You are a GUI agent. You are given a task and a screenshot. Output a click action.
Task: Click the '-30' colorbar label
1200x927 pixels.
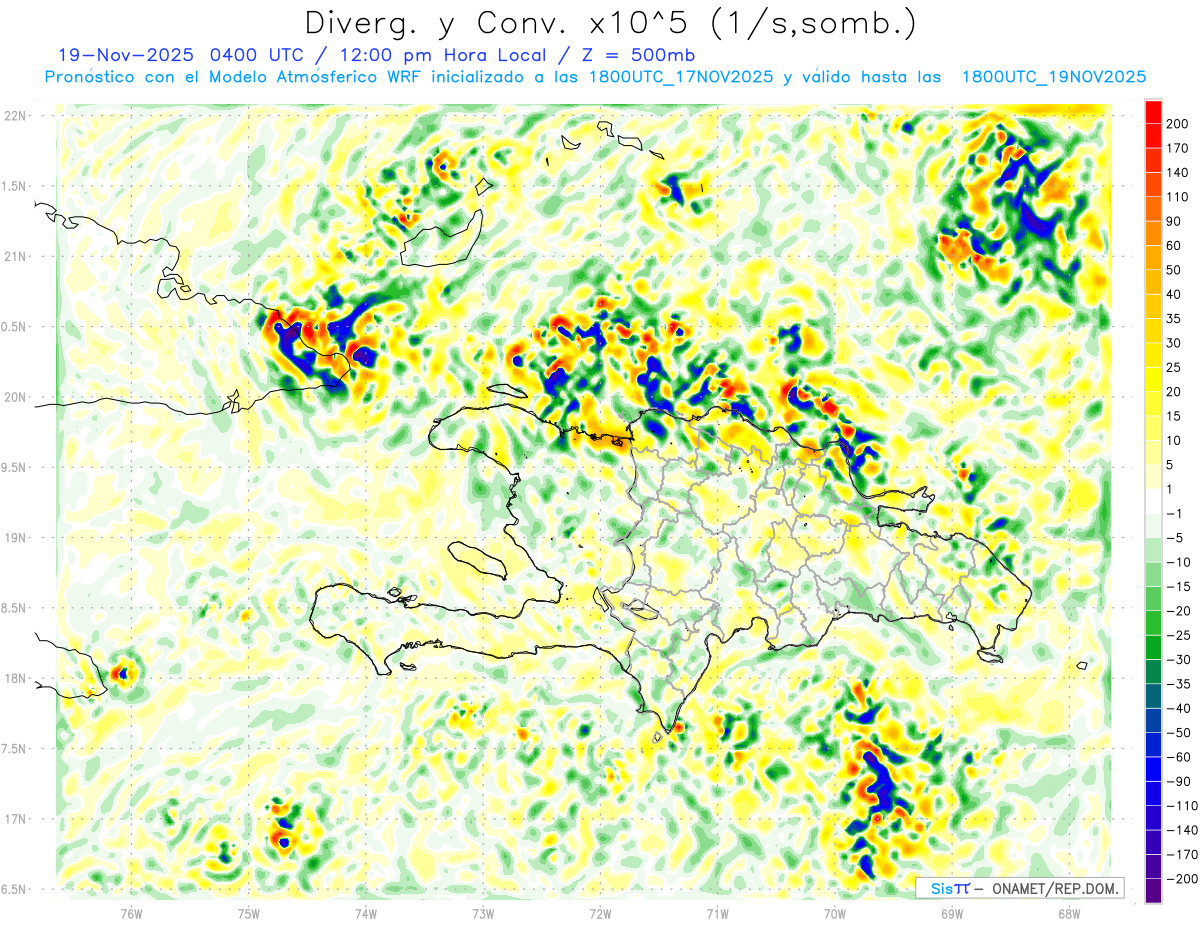coord(1177,659)
